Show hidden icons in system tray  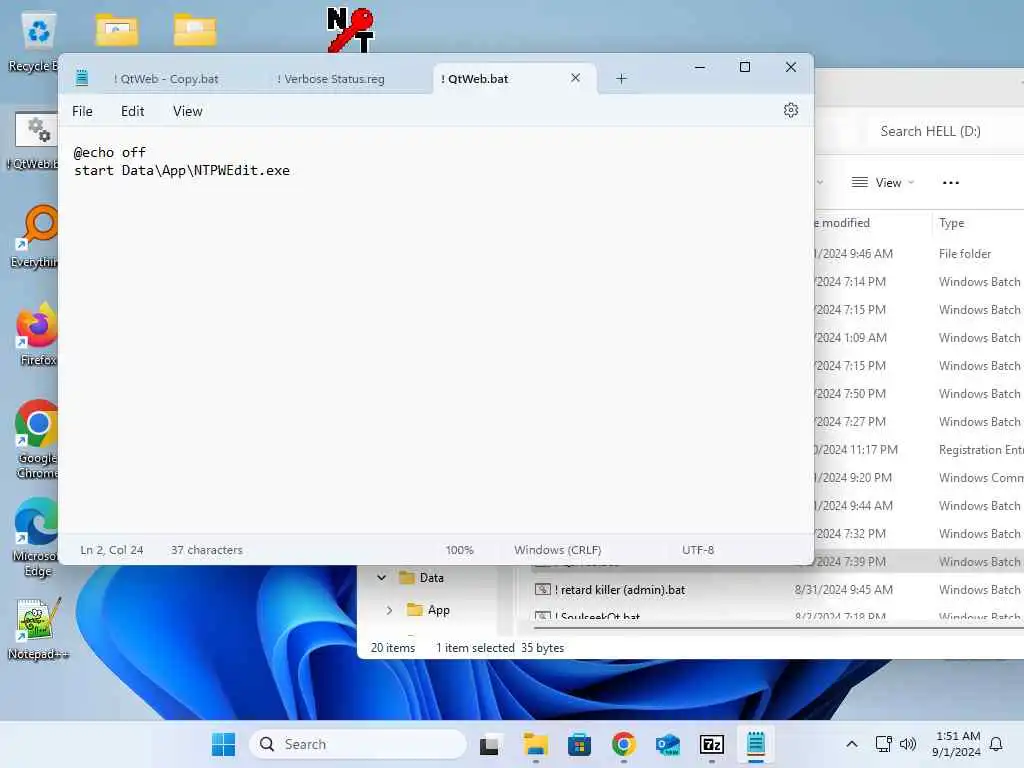[x=852, y=744]
